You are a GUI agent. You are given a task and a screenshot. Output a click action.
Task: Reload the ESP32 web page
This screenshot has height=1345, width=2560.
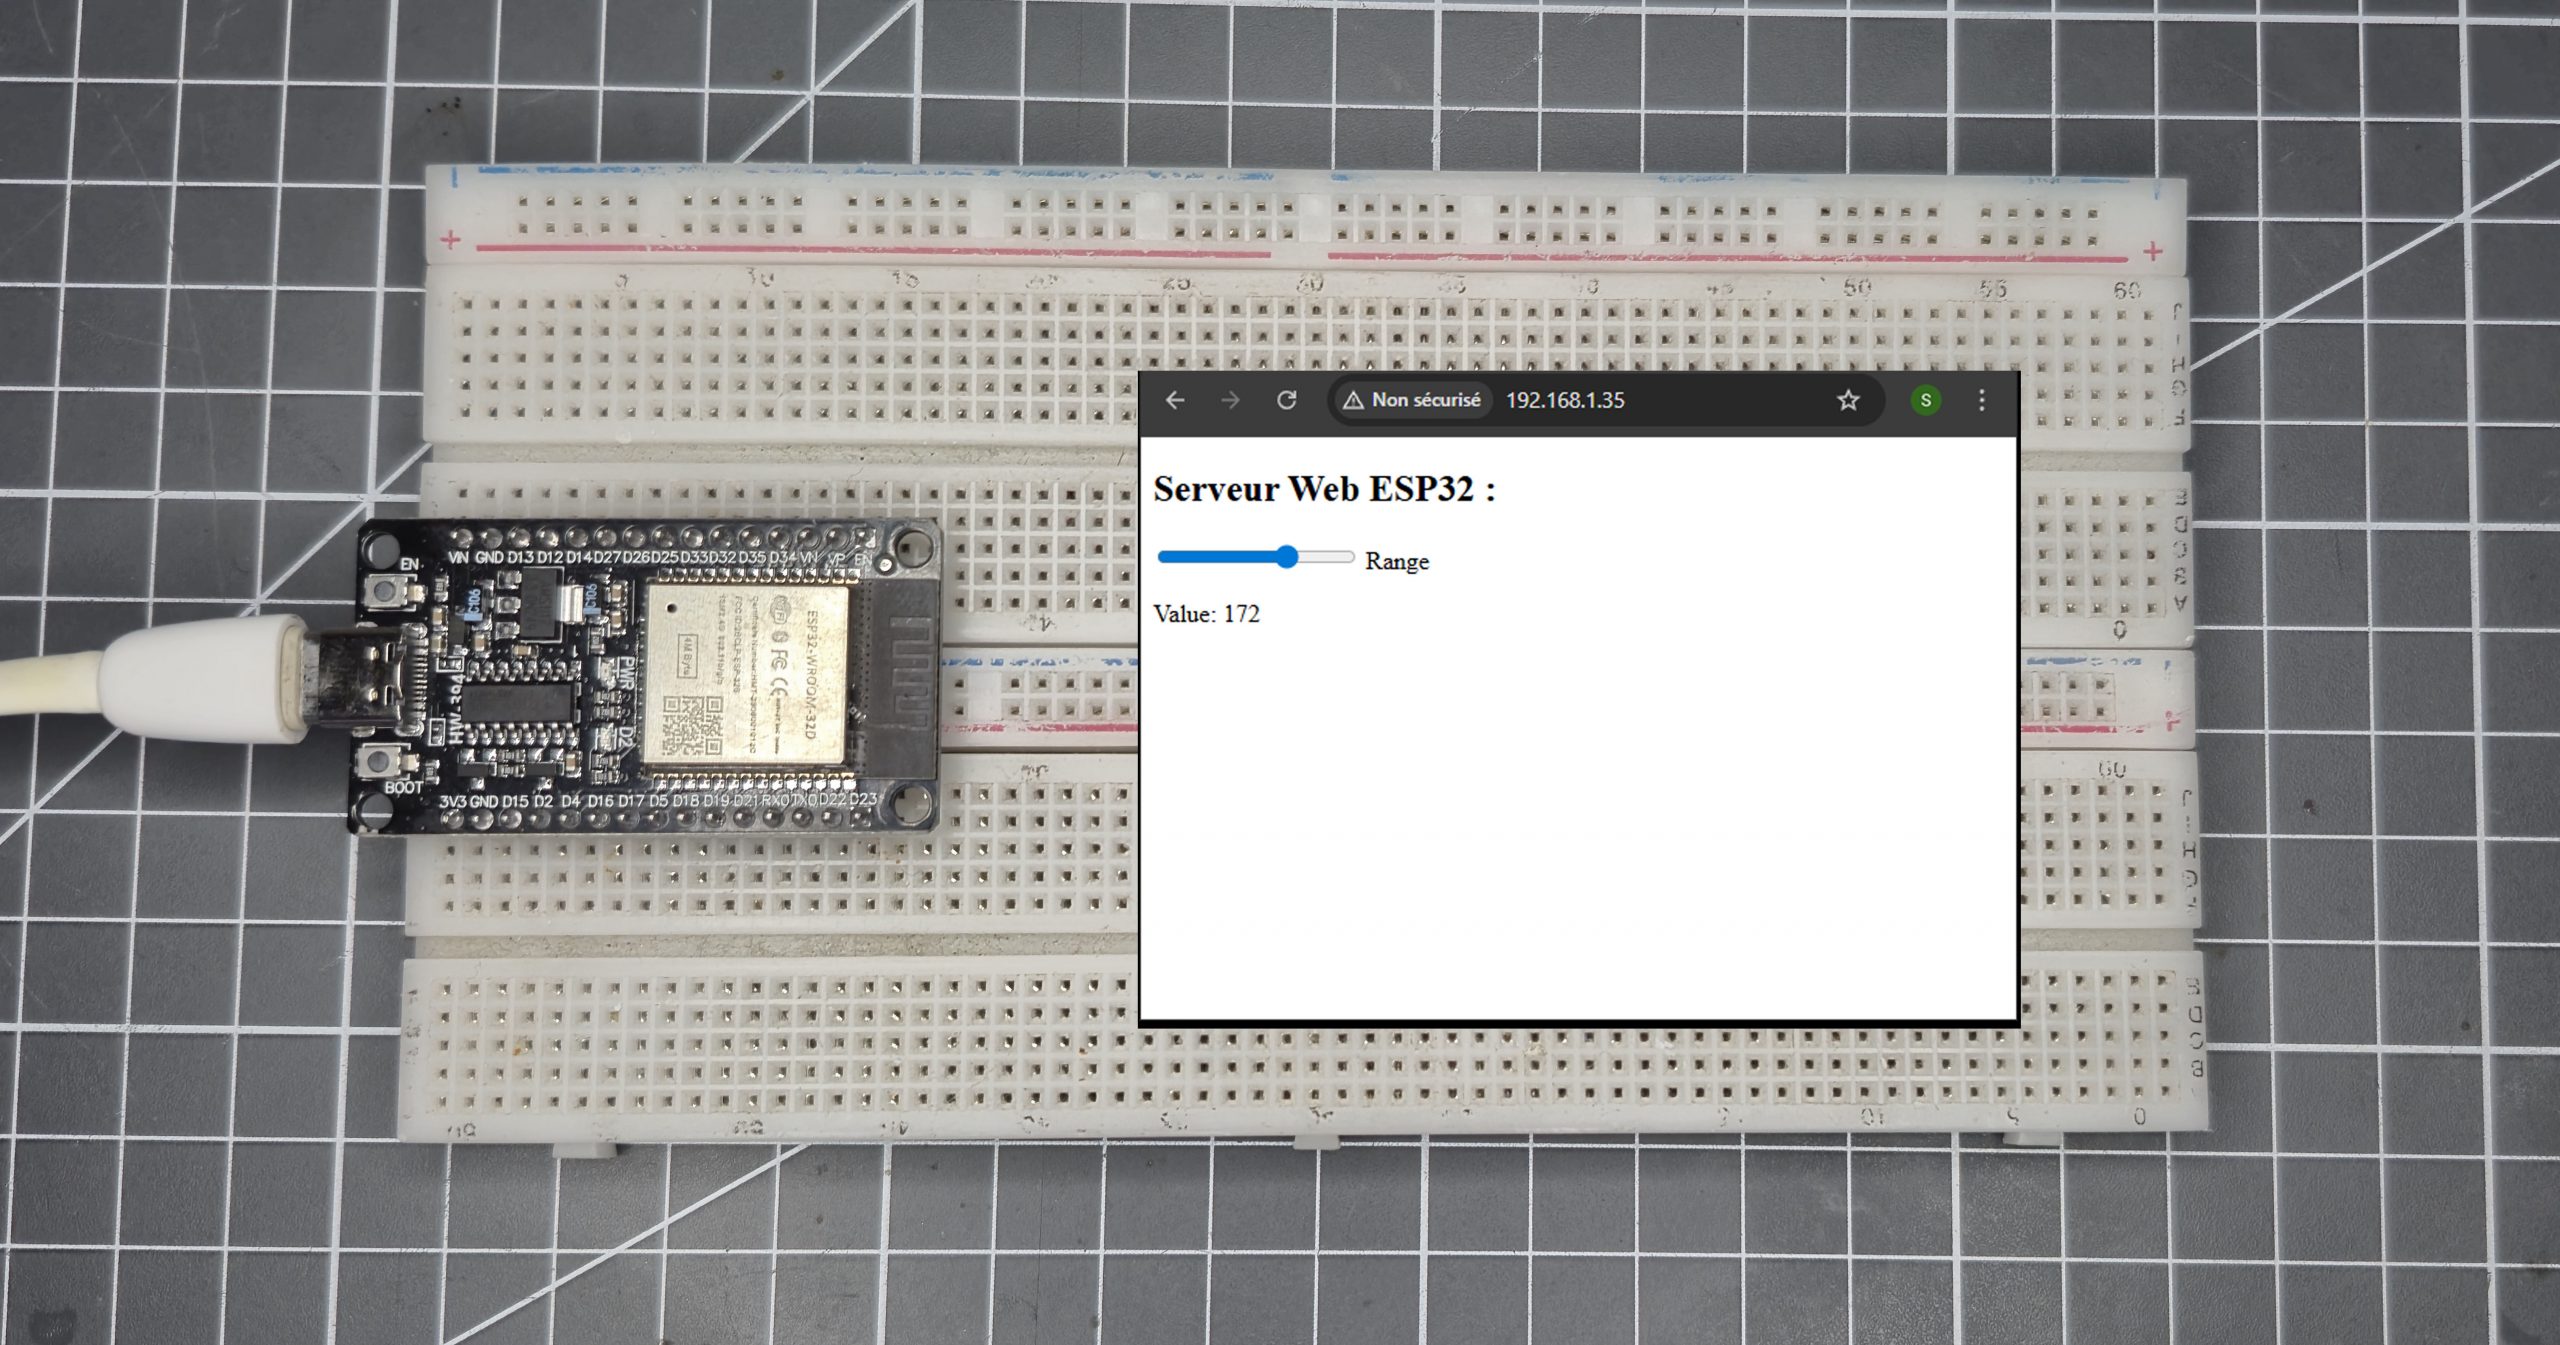pyautogui.click(x=1287, y=400)
